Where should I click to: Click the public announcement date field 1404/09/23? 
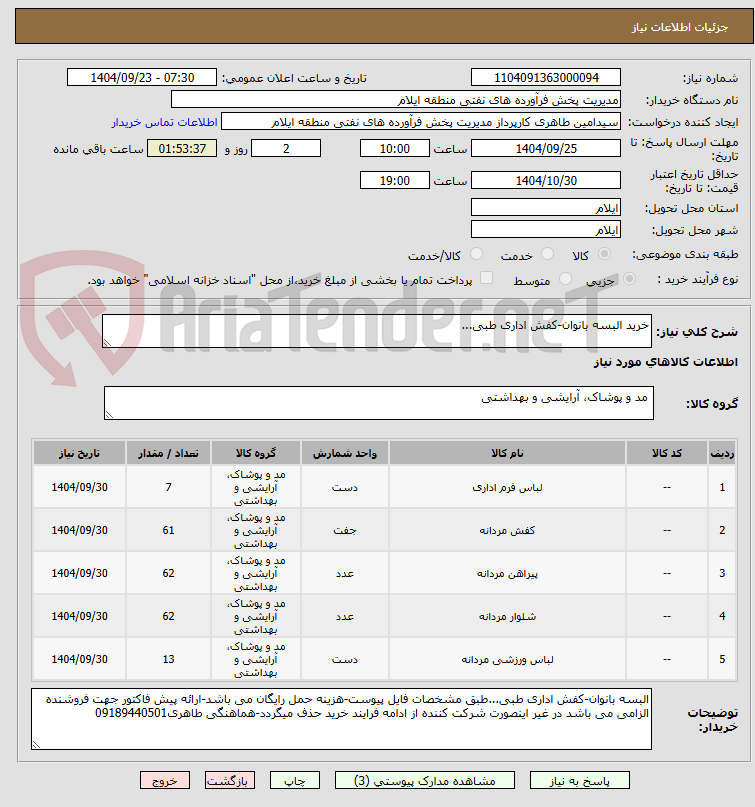(142, 78)
